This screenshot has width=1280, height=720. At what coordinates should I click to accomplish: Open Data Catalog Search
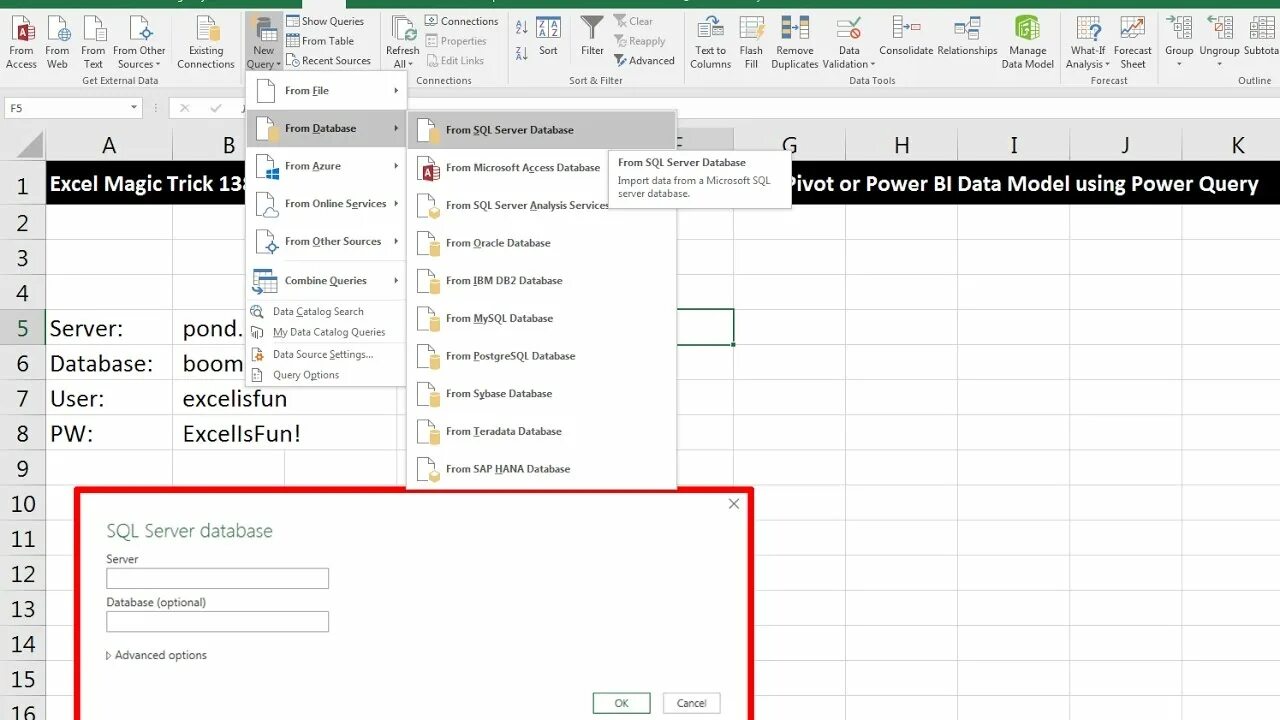[x=318, y=311]
